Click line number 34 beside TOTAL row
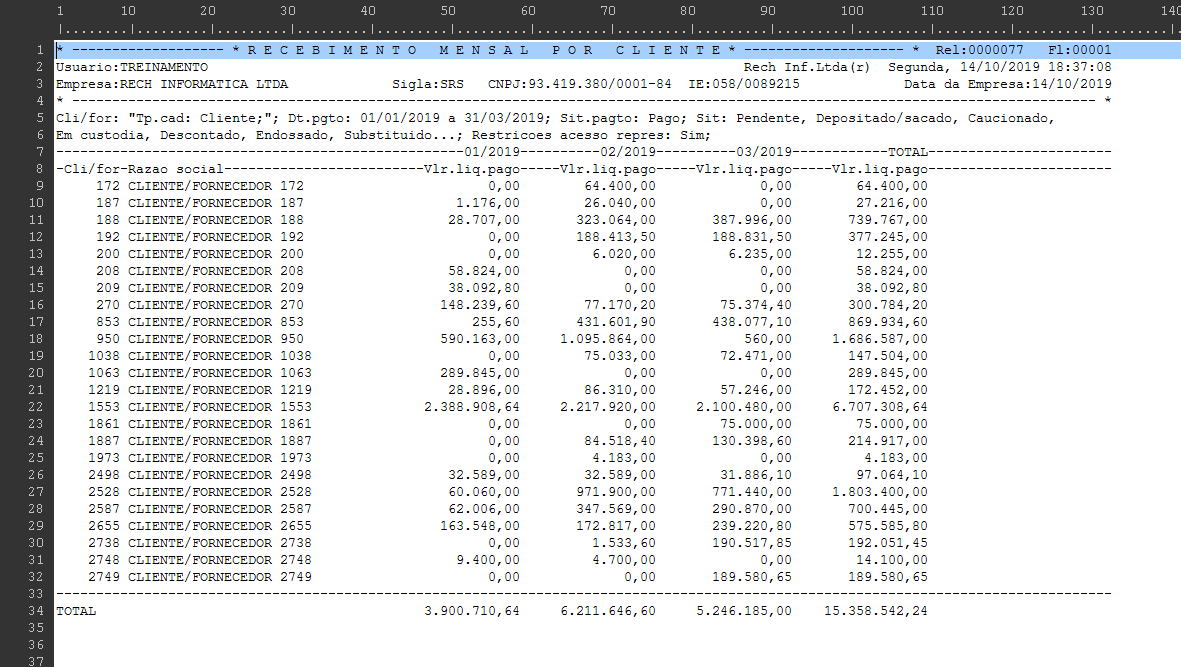Screen dimensions: 1181x667 pyautogui.click(x=36, y=611)
